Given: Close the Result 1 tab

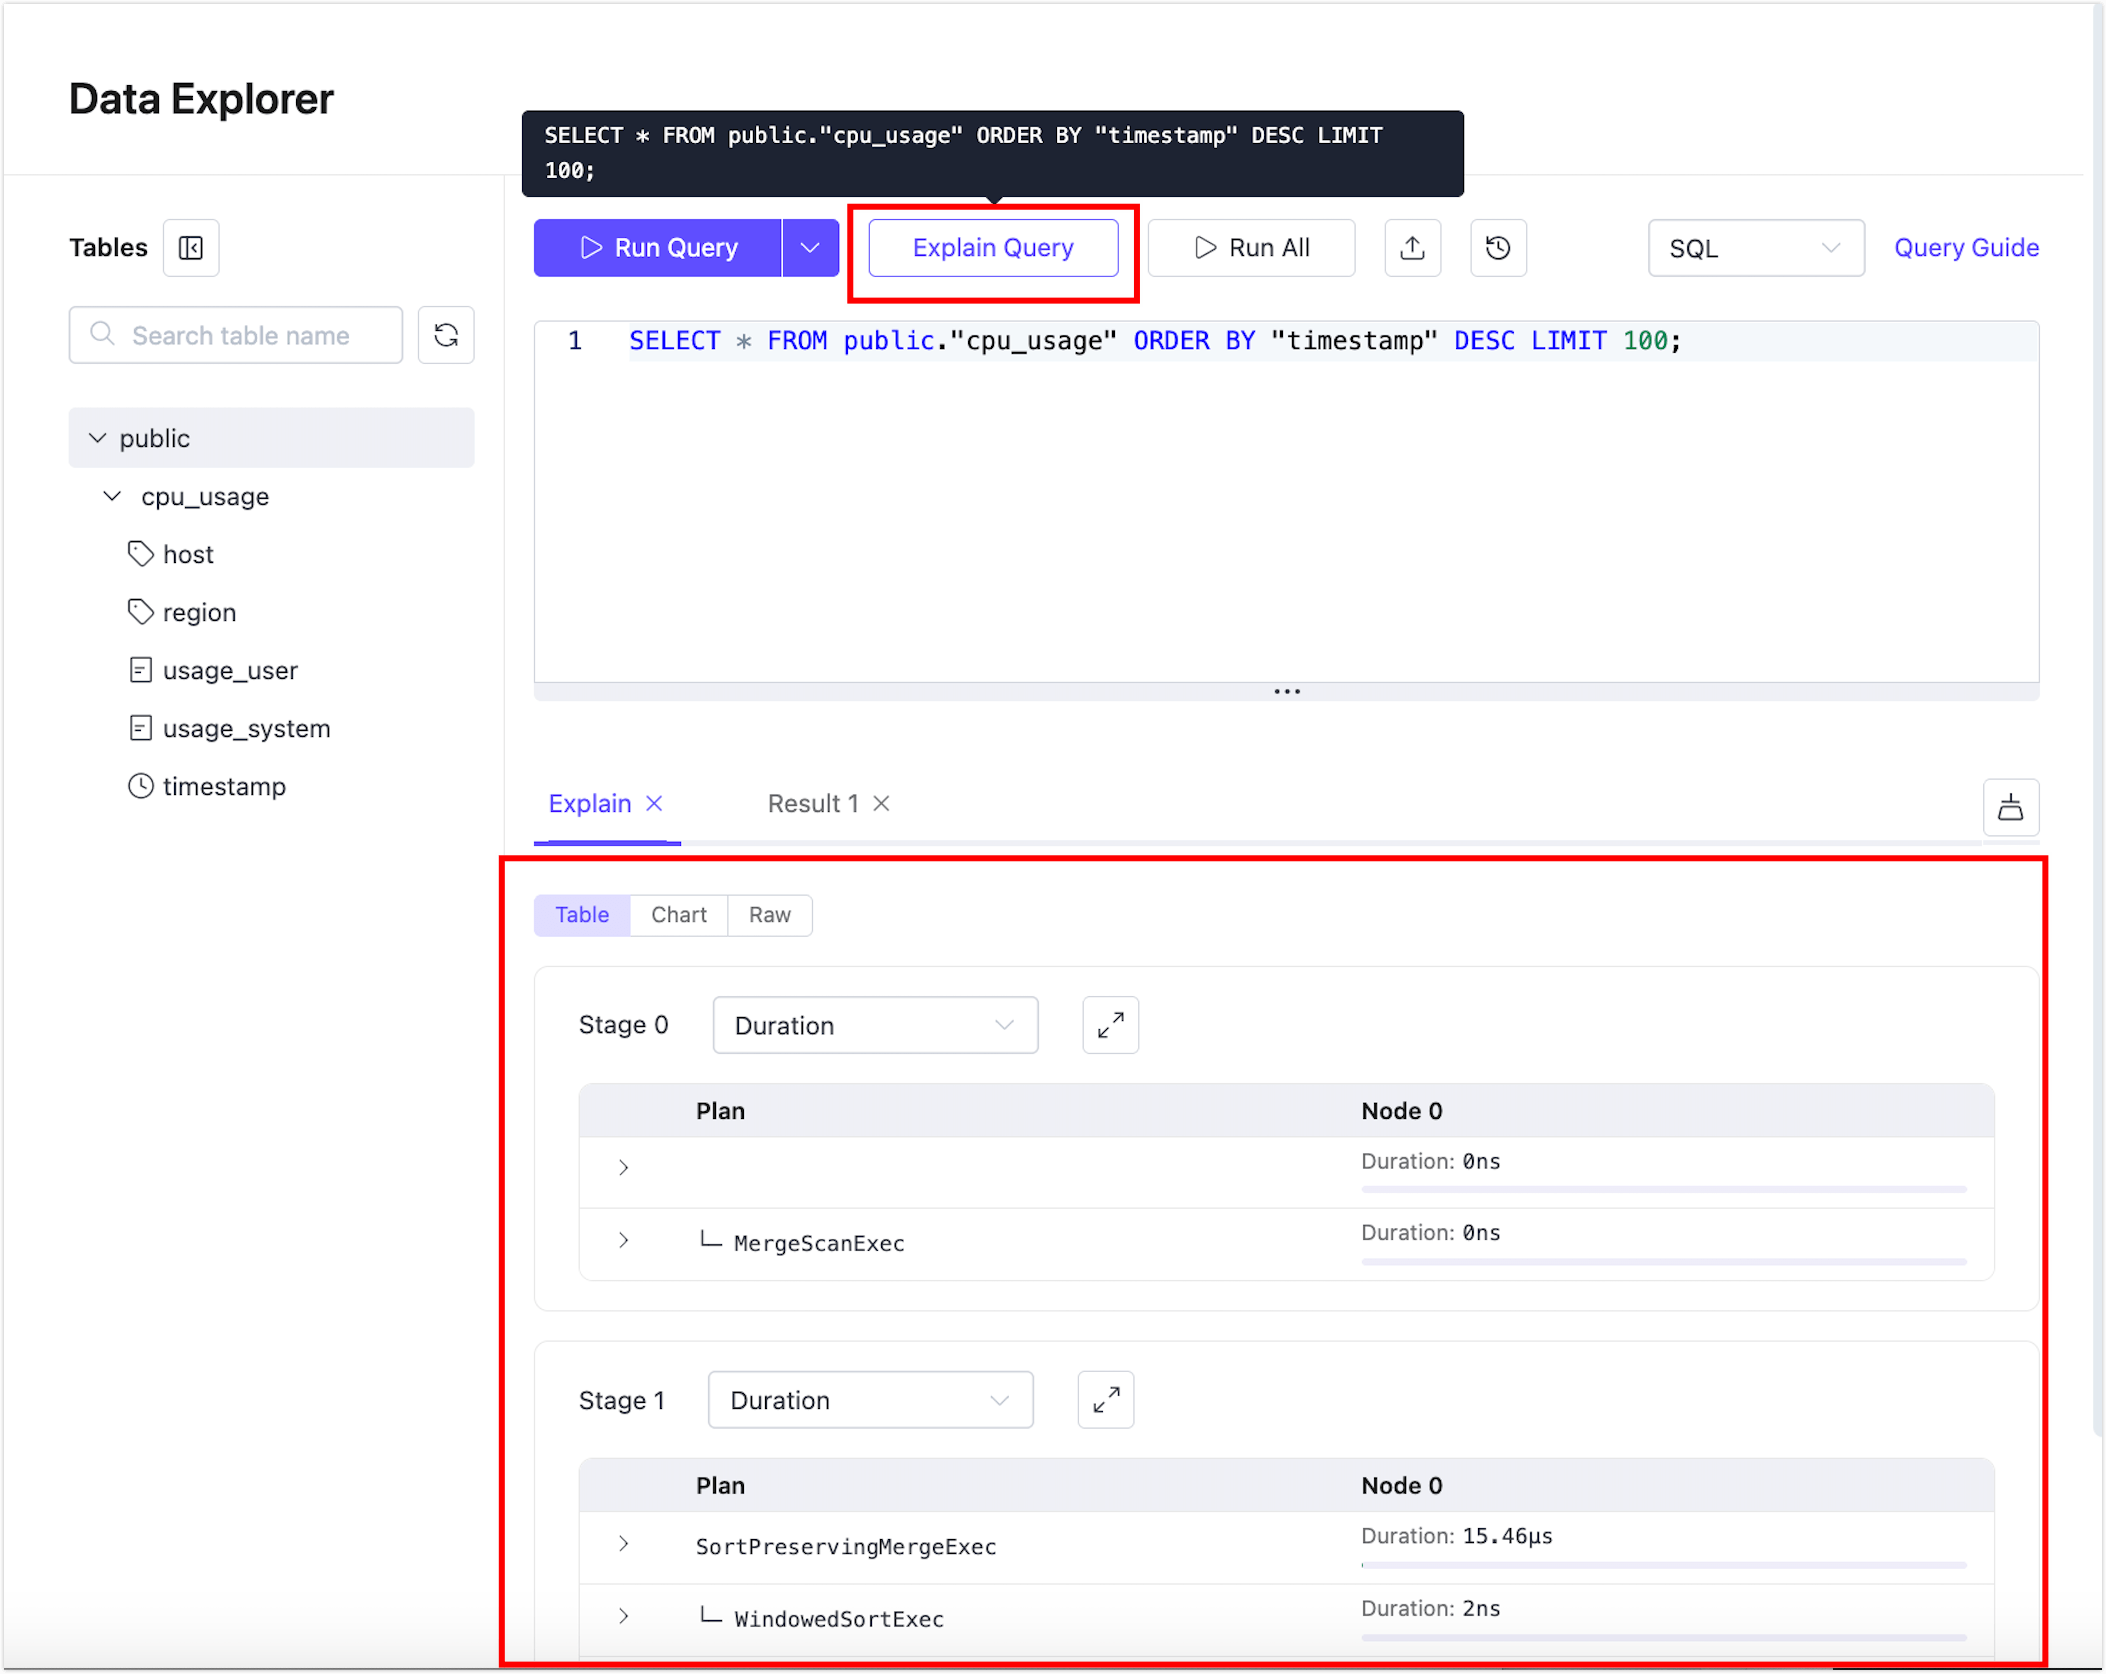Looking at the screenshot, I should pos(881,804).
